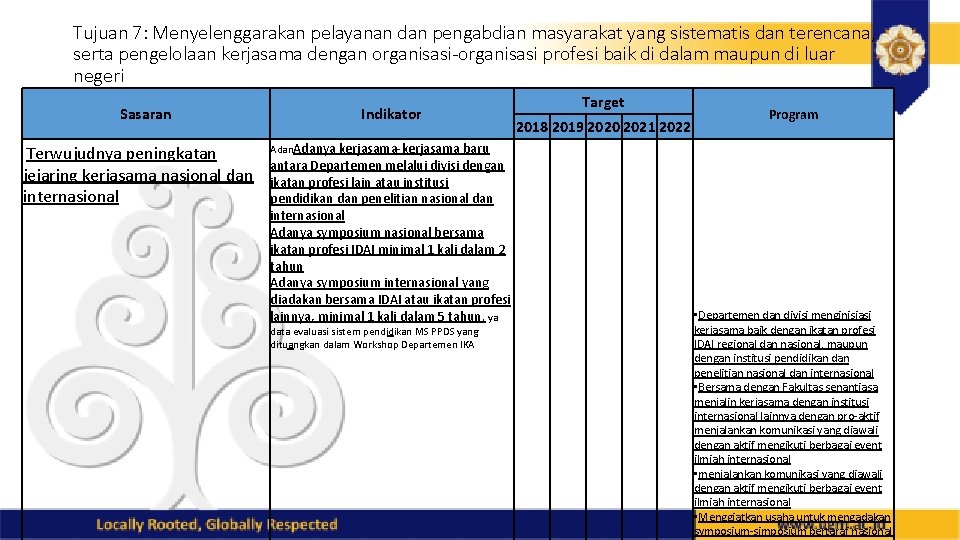The width and height of the screenshot is (960, 540).
Task: Click the 'Indikator' column header
Action: (x=391, y=114)
